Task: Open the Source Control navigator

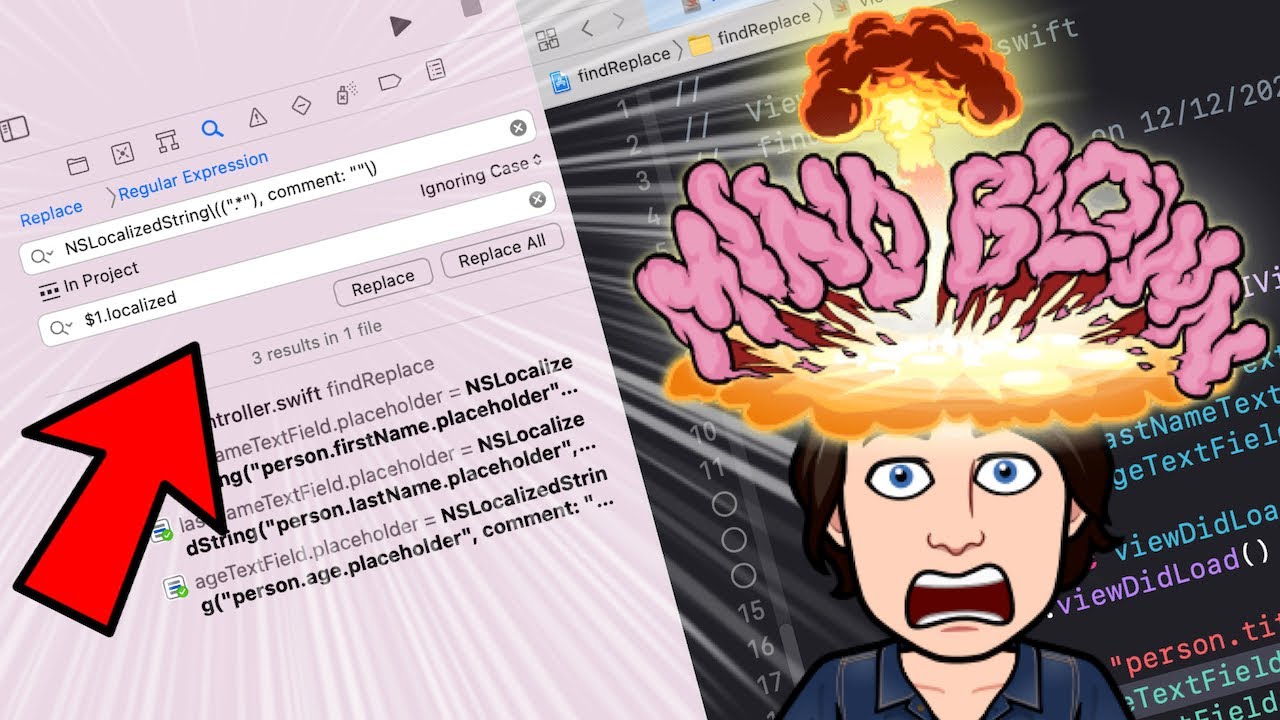Action: [x=122, y=153]
